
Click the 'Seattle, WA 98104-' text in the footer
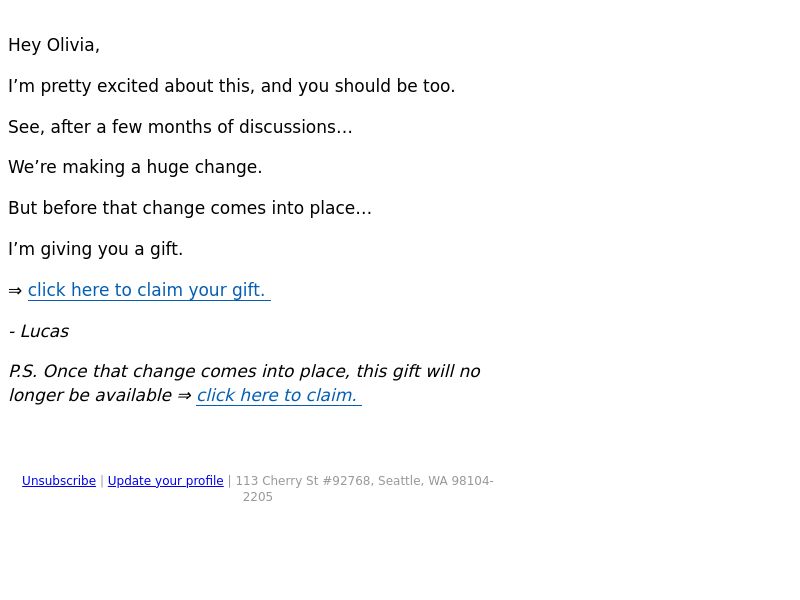pyautogui.click(x=436, y=481)
